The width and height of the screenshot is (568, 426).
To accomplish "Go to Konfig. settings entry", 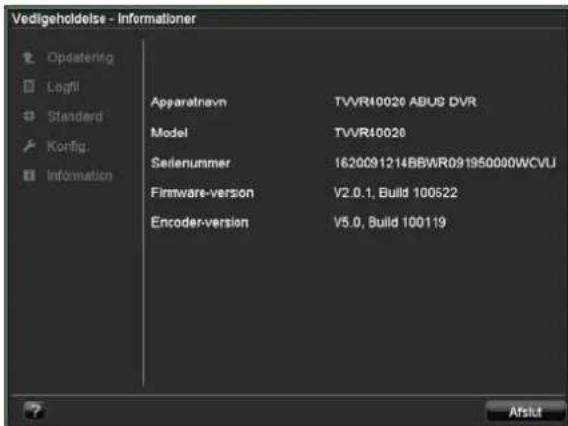I will [67, 146].
